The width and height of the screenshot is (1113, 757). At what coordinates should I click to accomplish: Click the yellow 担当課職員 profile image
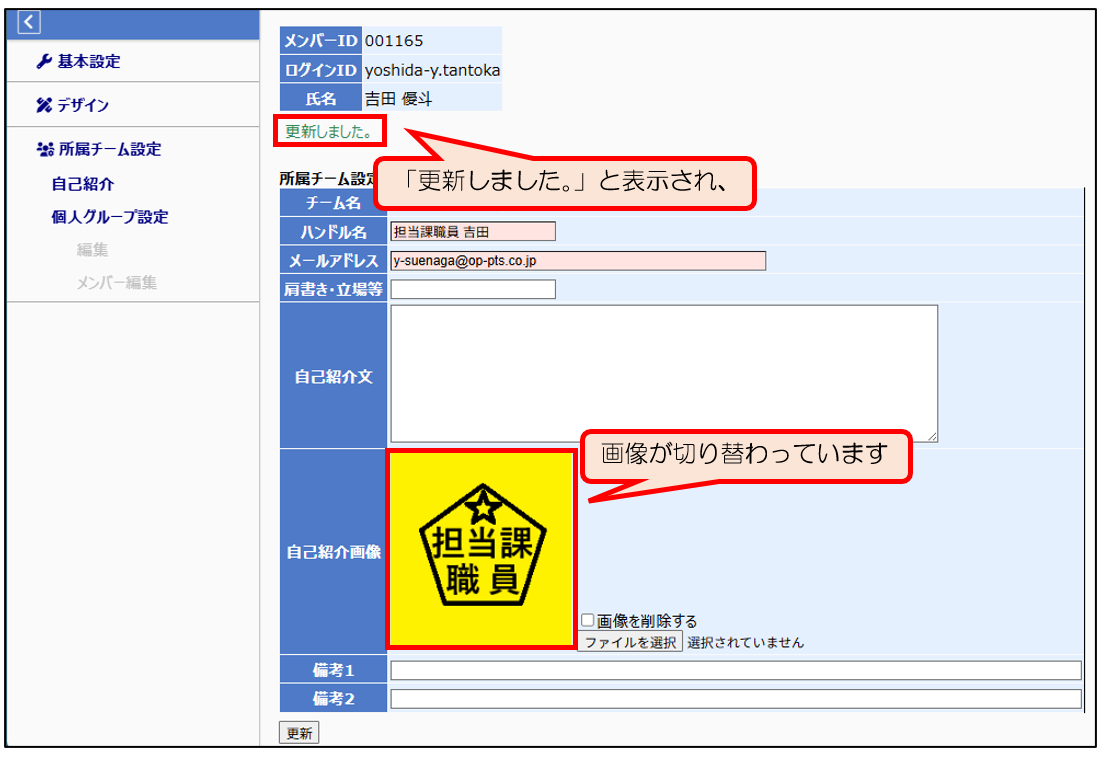(481, 548)
